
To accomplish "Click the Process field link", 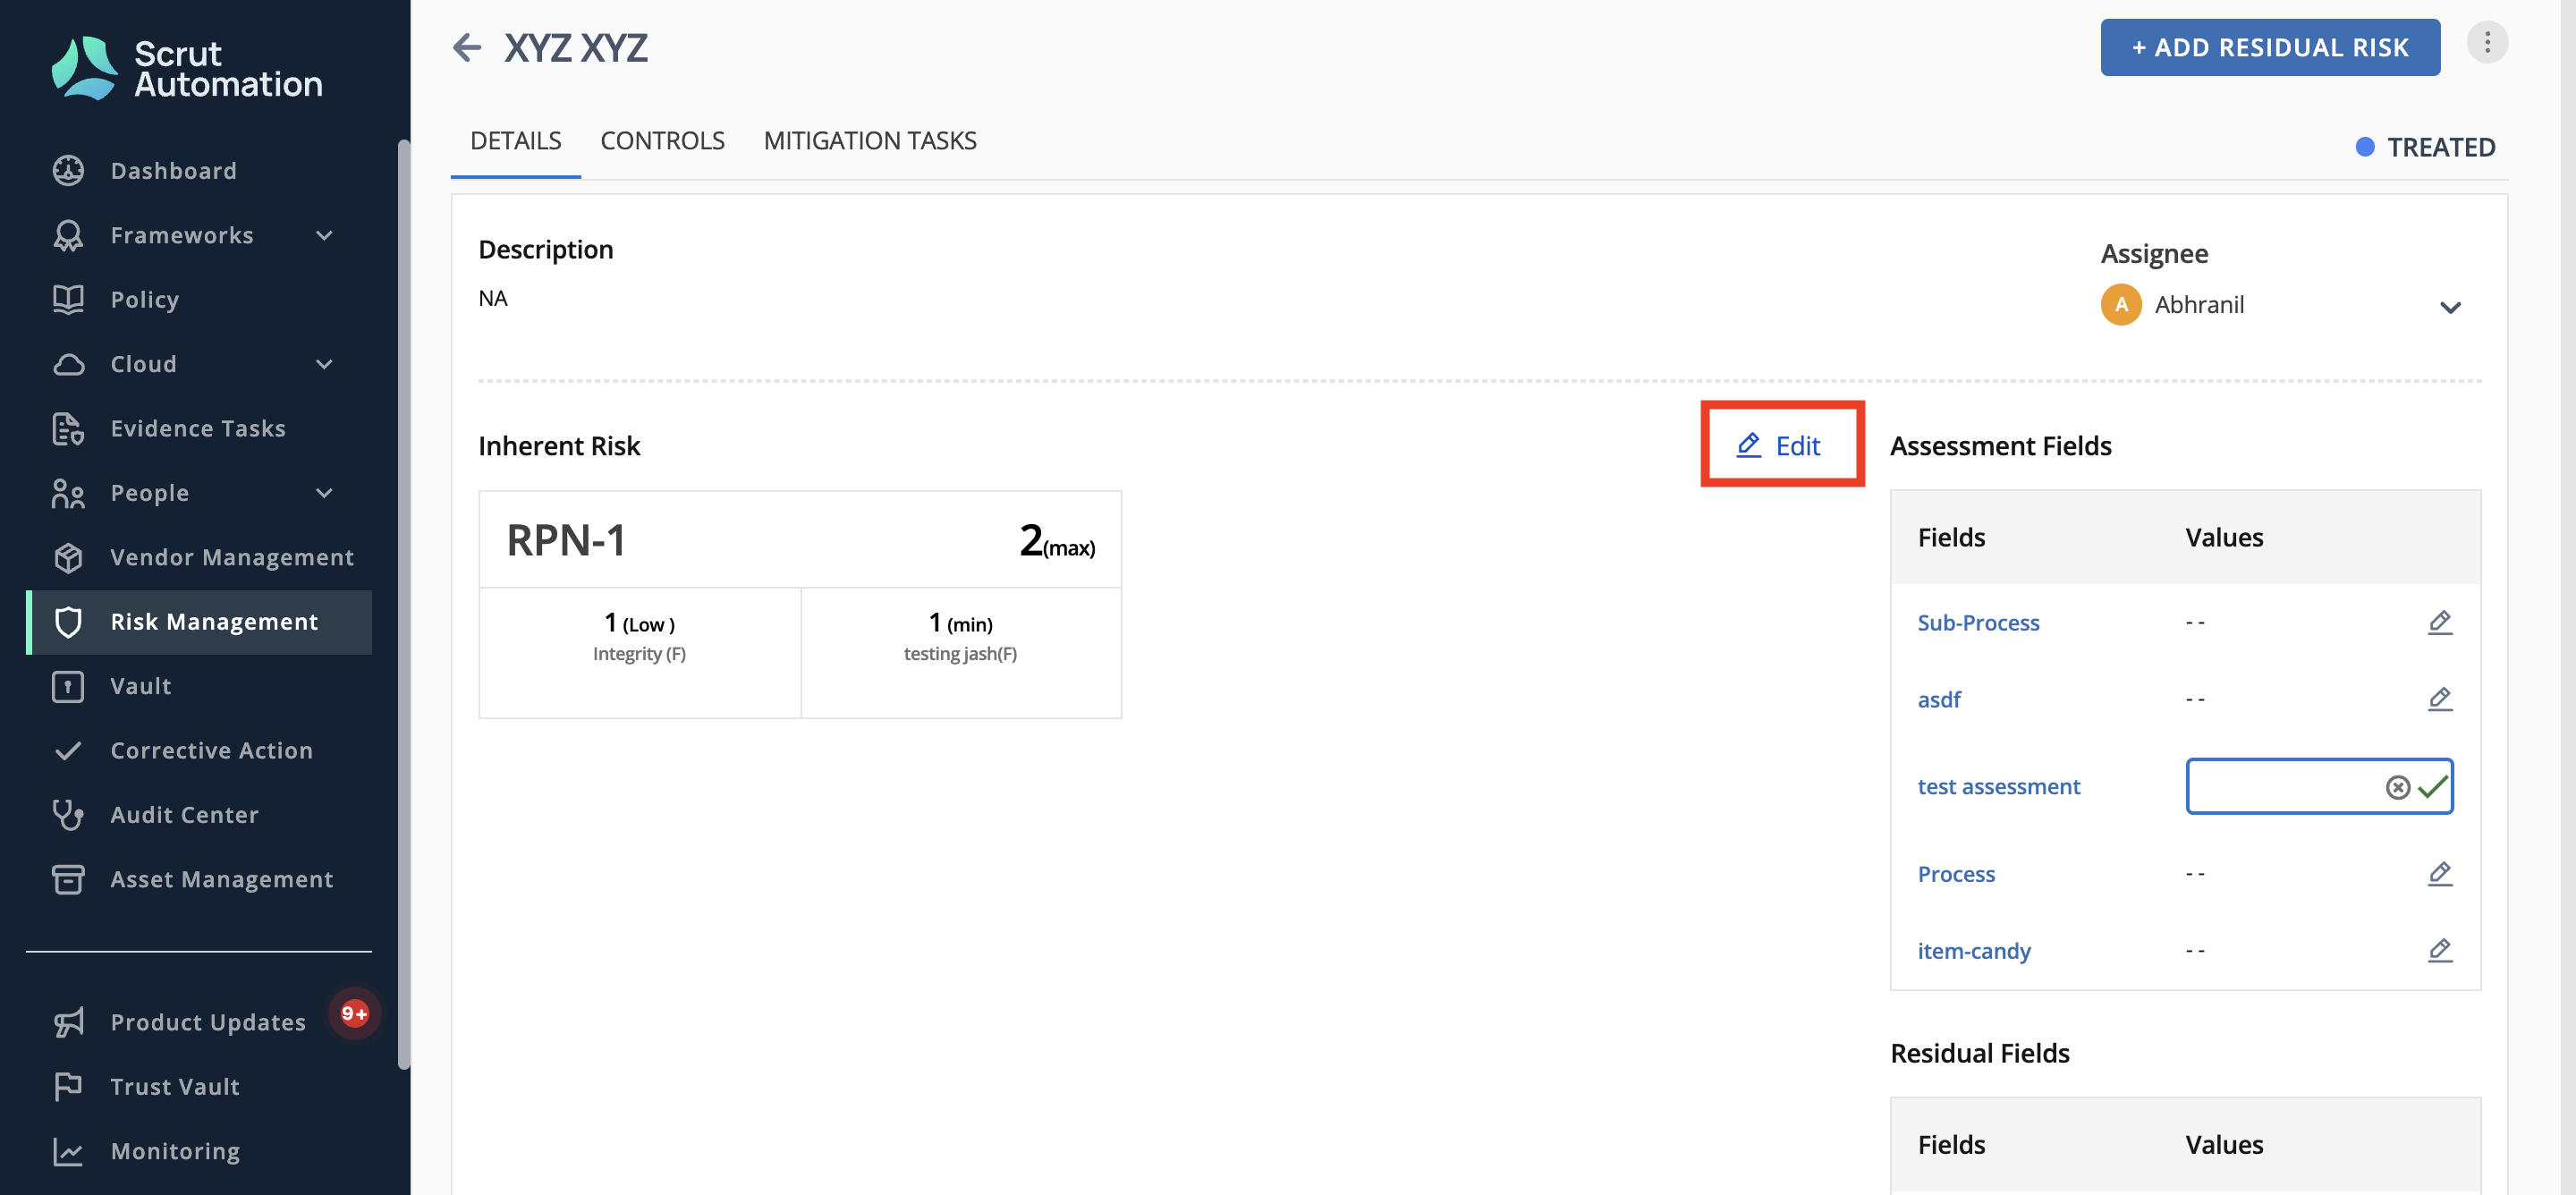I will (1956, 873).
